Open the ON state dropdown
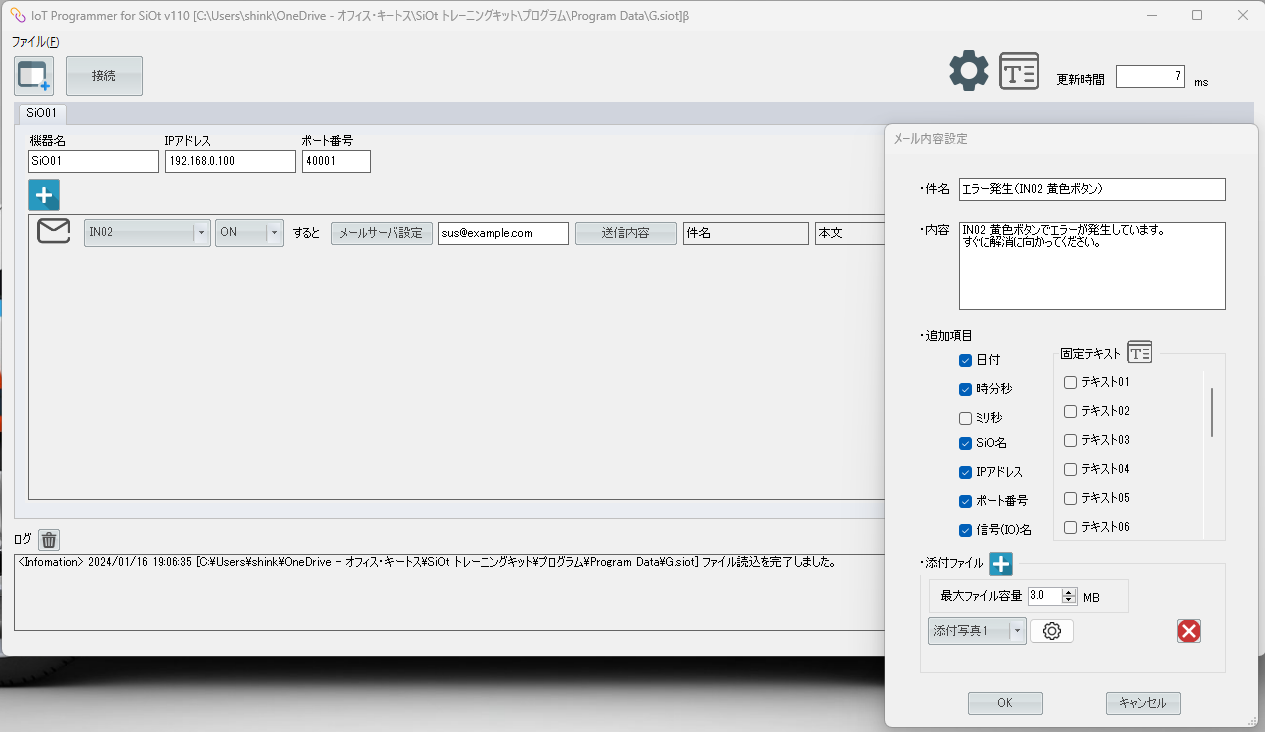The height and width of the screenshot is (732, 1265). coord(274,233)
